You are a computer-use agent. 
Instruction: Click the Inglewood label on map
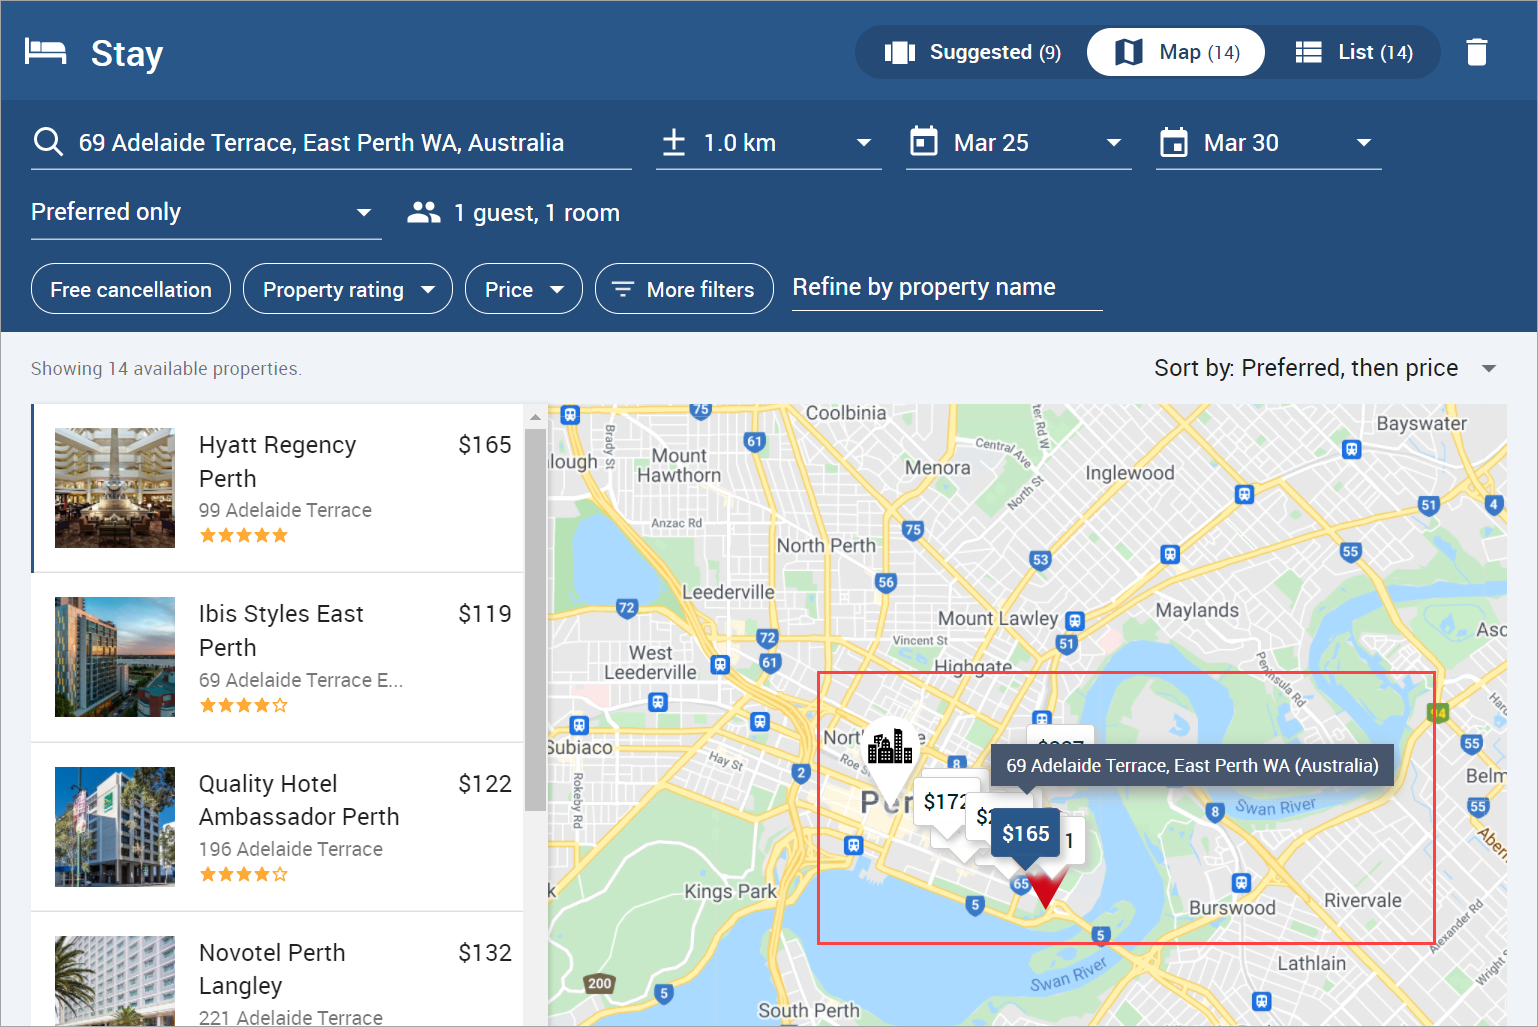click(1130, 473)
